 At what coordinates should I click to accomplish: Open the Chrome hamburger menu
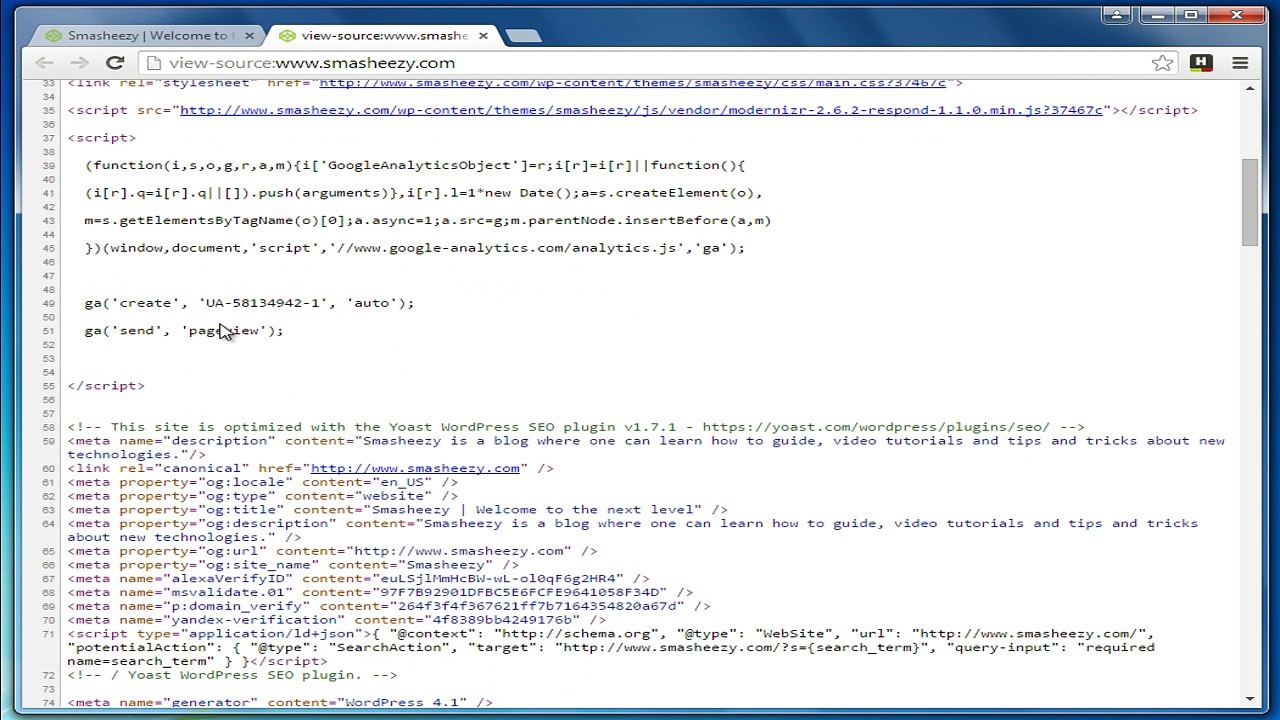click(1240, 63)
